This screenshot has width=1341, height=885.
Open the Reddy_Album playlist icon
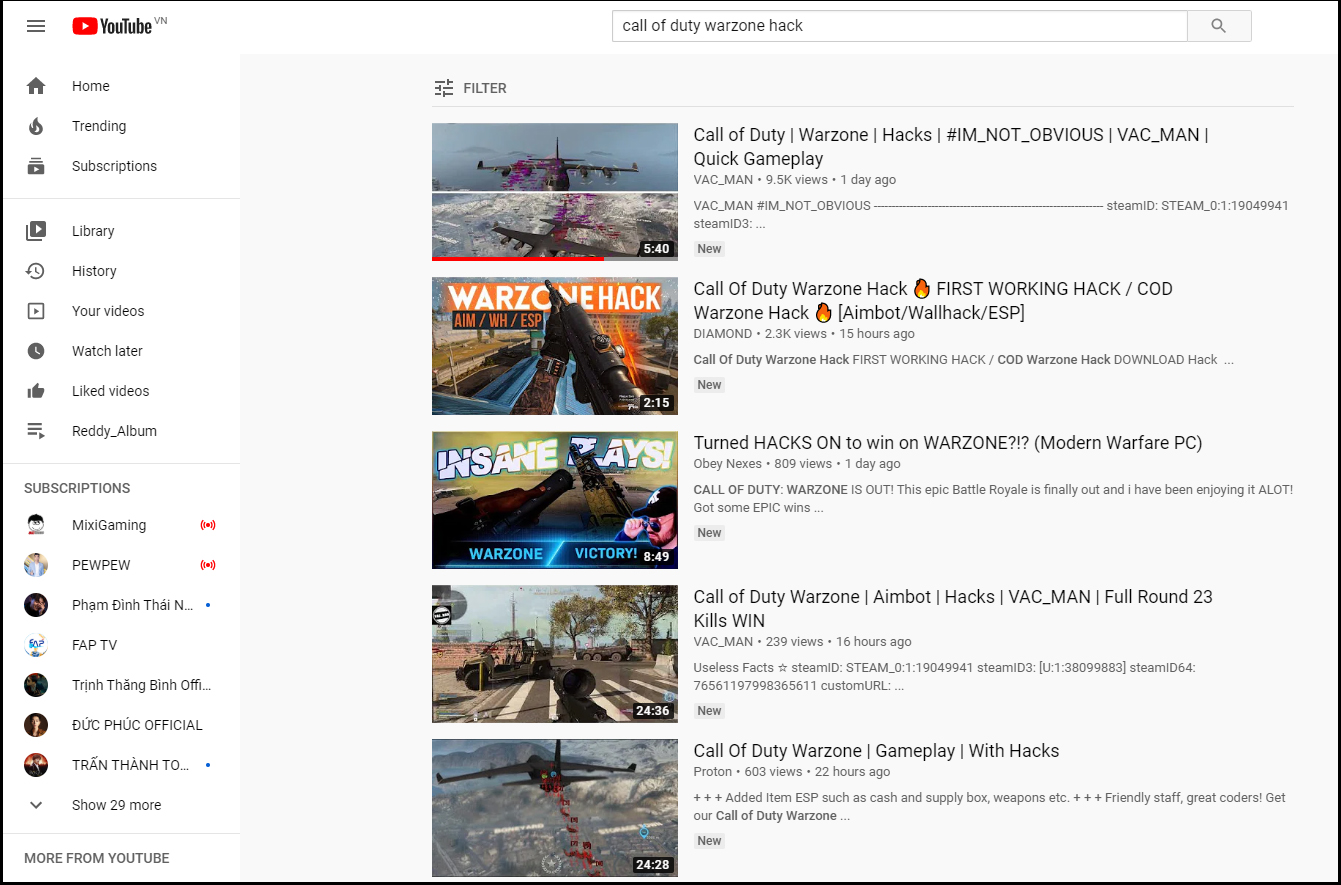(x=36, y=431)
